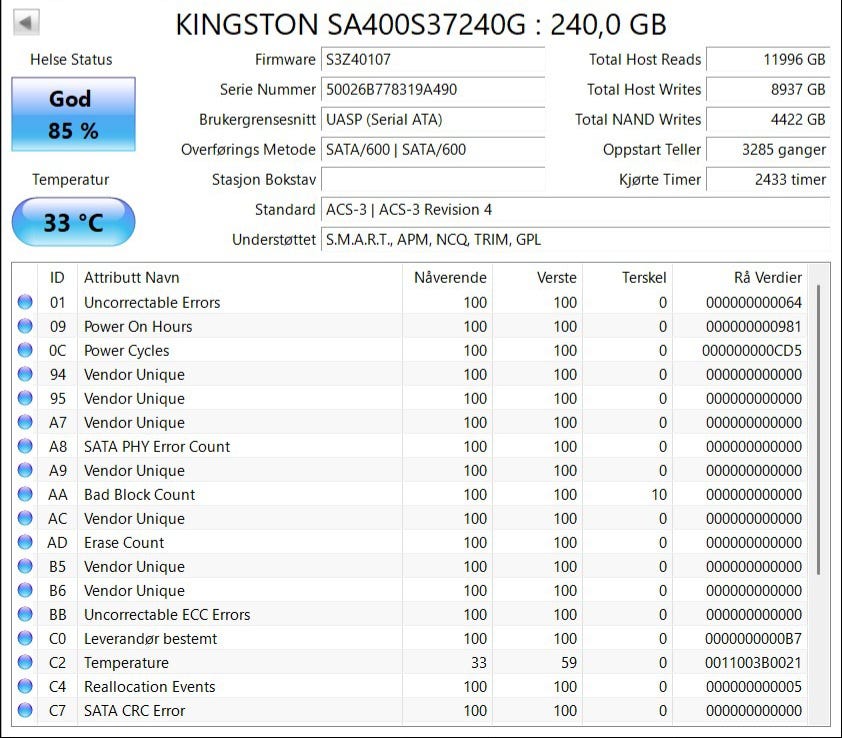Viewport: 842px width, 738px height.
Task: Click raw value 000000000005 for Reallocation Events
Action: tap(753, 686)
